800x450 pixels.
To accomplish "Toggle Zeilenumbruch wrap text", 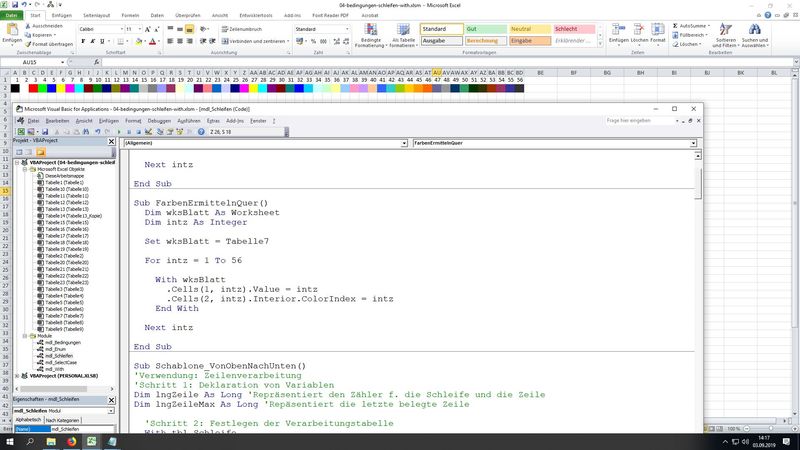I will point(242,29).
